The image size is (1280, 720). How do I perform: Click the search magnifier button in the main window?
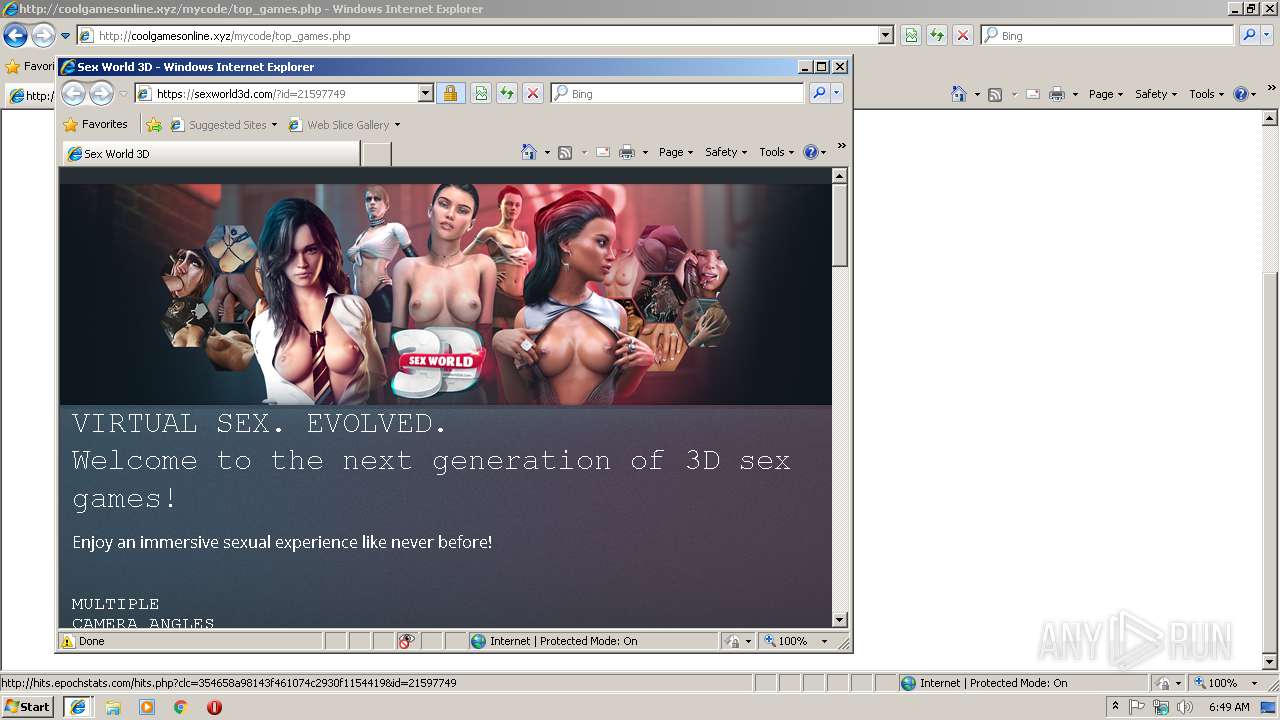click(1249, 36)
